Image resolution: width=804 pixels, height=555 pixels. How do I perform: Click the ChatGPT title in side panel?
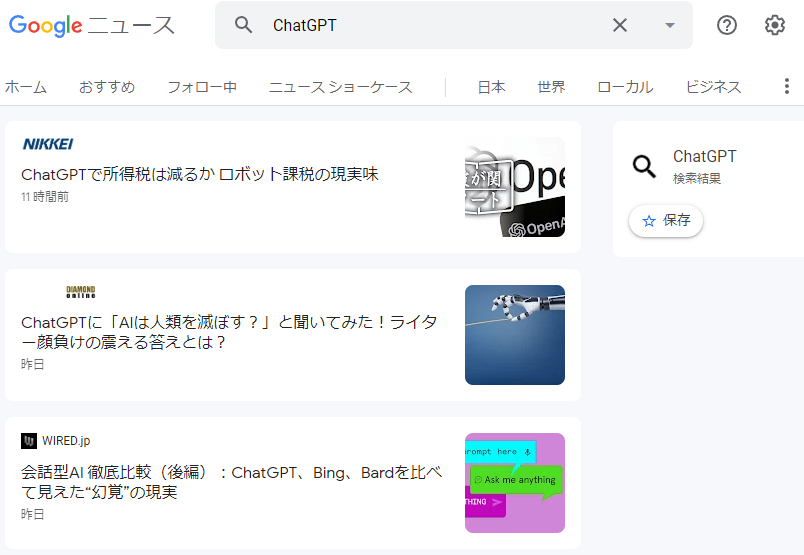pyautogui.click(x=705, y=156)
